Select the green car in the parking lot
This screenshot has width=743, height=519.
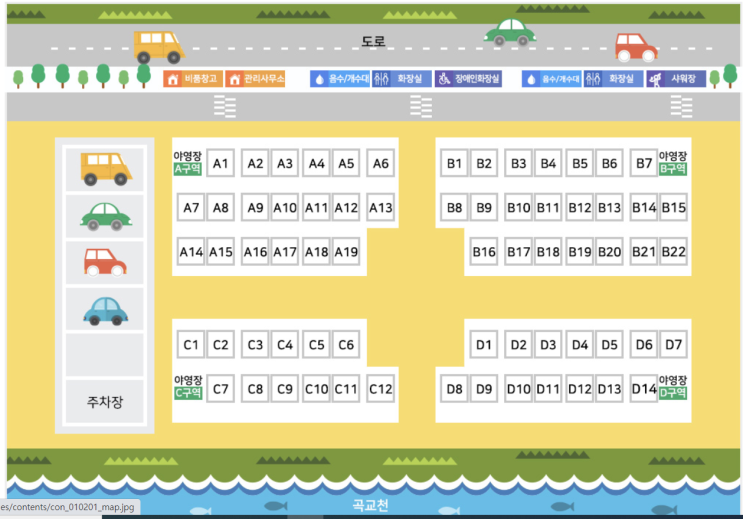pos(105,217)
